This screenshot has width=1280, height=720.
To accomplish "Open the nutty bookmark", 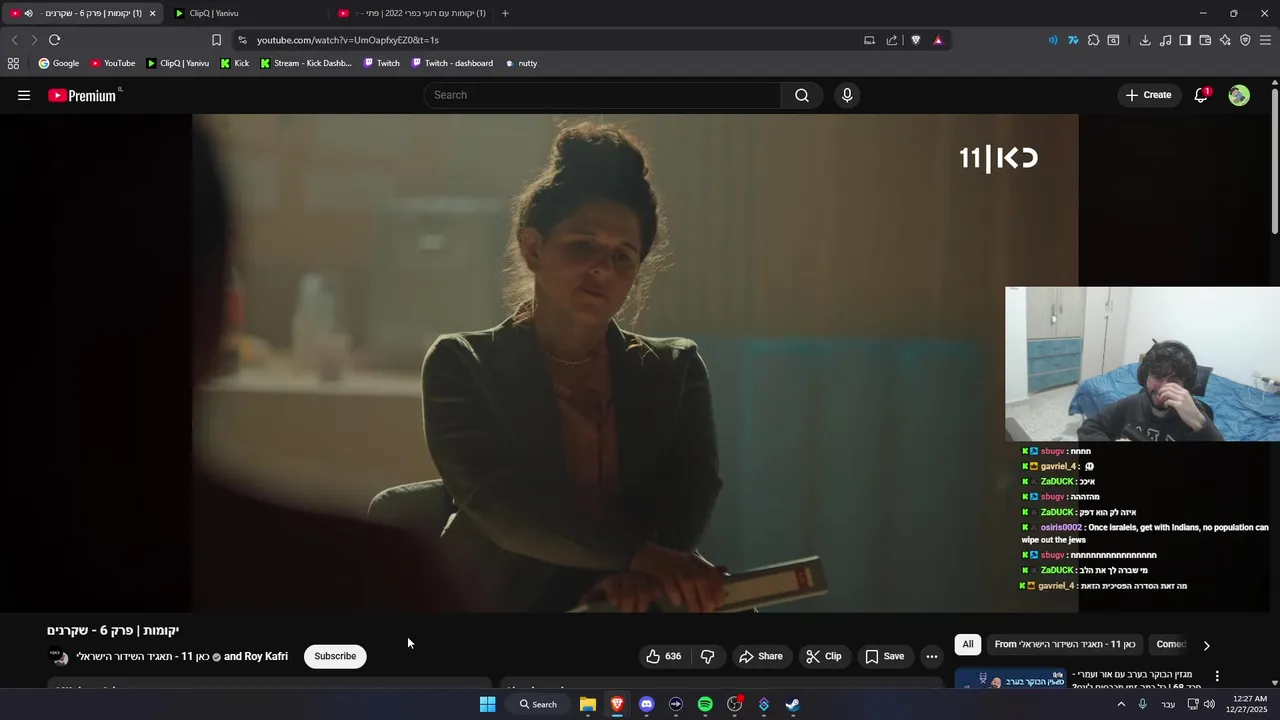I will point(521,63).
